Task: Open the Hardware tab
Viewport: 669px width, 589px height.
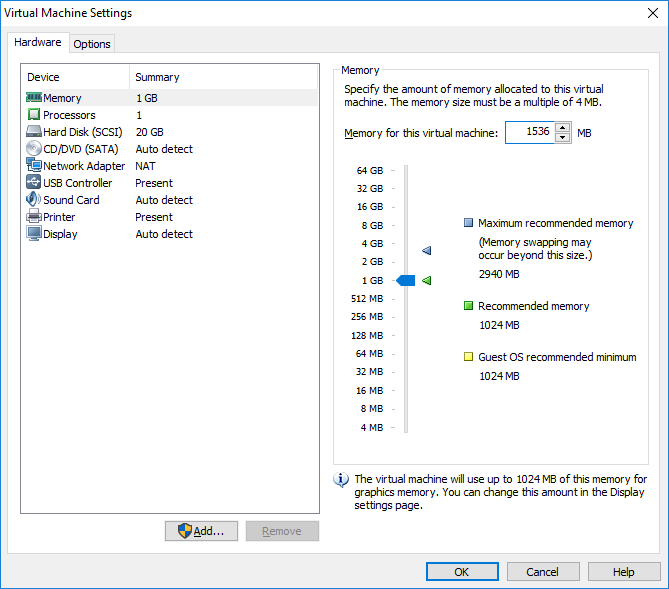Action: 38,42
